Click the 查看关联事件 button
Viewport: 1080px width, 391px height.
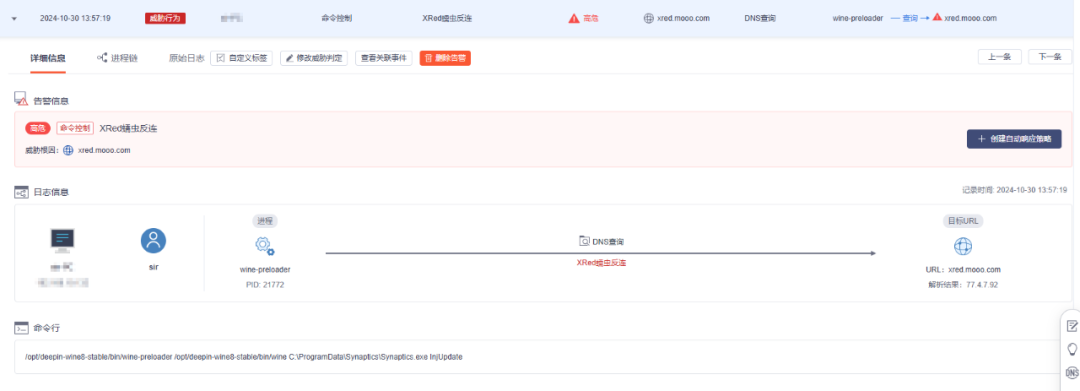(x=384, y=59)
